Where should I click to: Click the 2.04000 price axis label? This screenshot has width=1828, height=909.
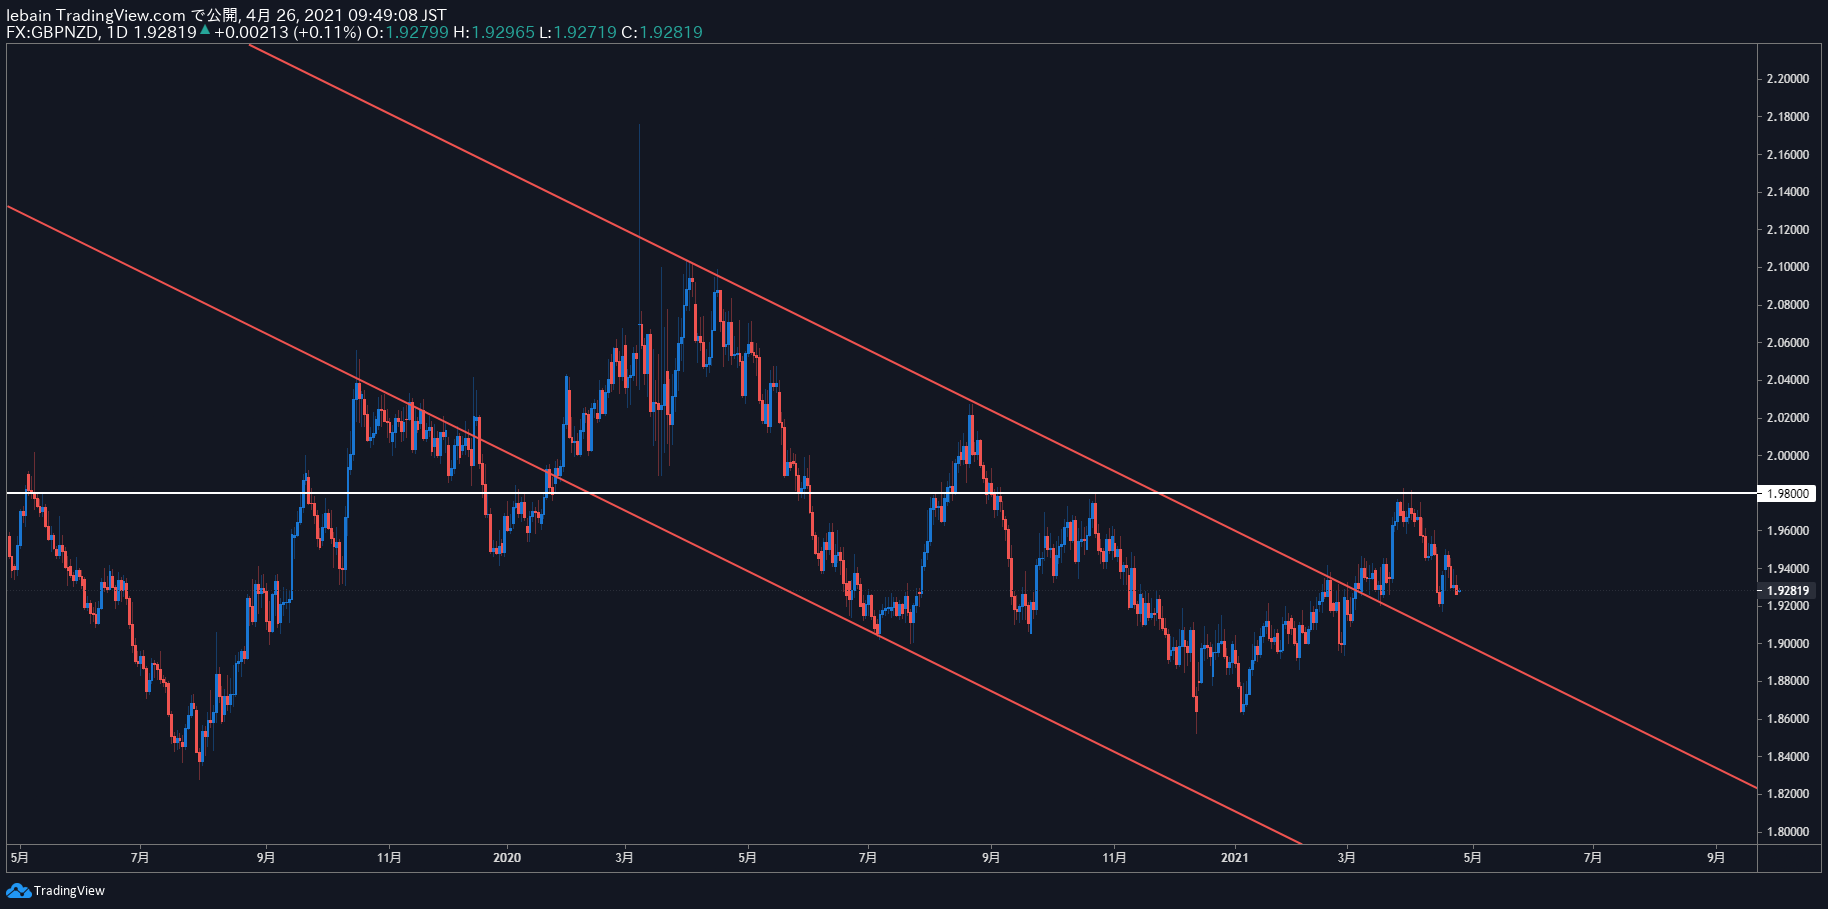pyautogui.click(x=1787, y=380)
